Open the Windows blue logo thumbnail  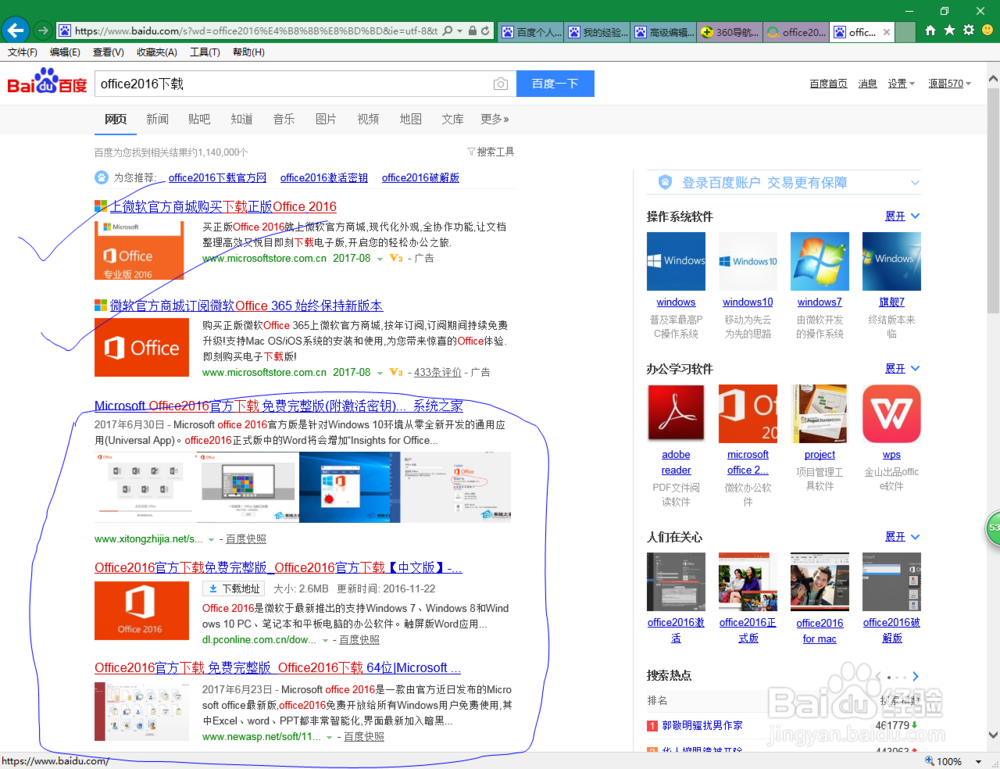coord(676,261)
